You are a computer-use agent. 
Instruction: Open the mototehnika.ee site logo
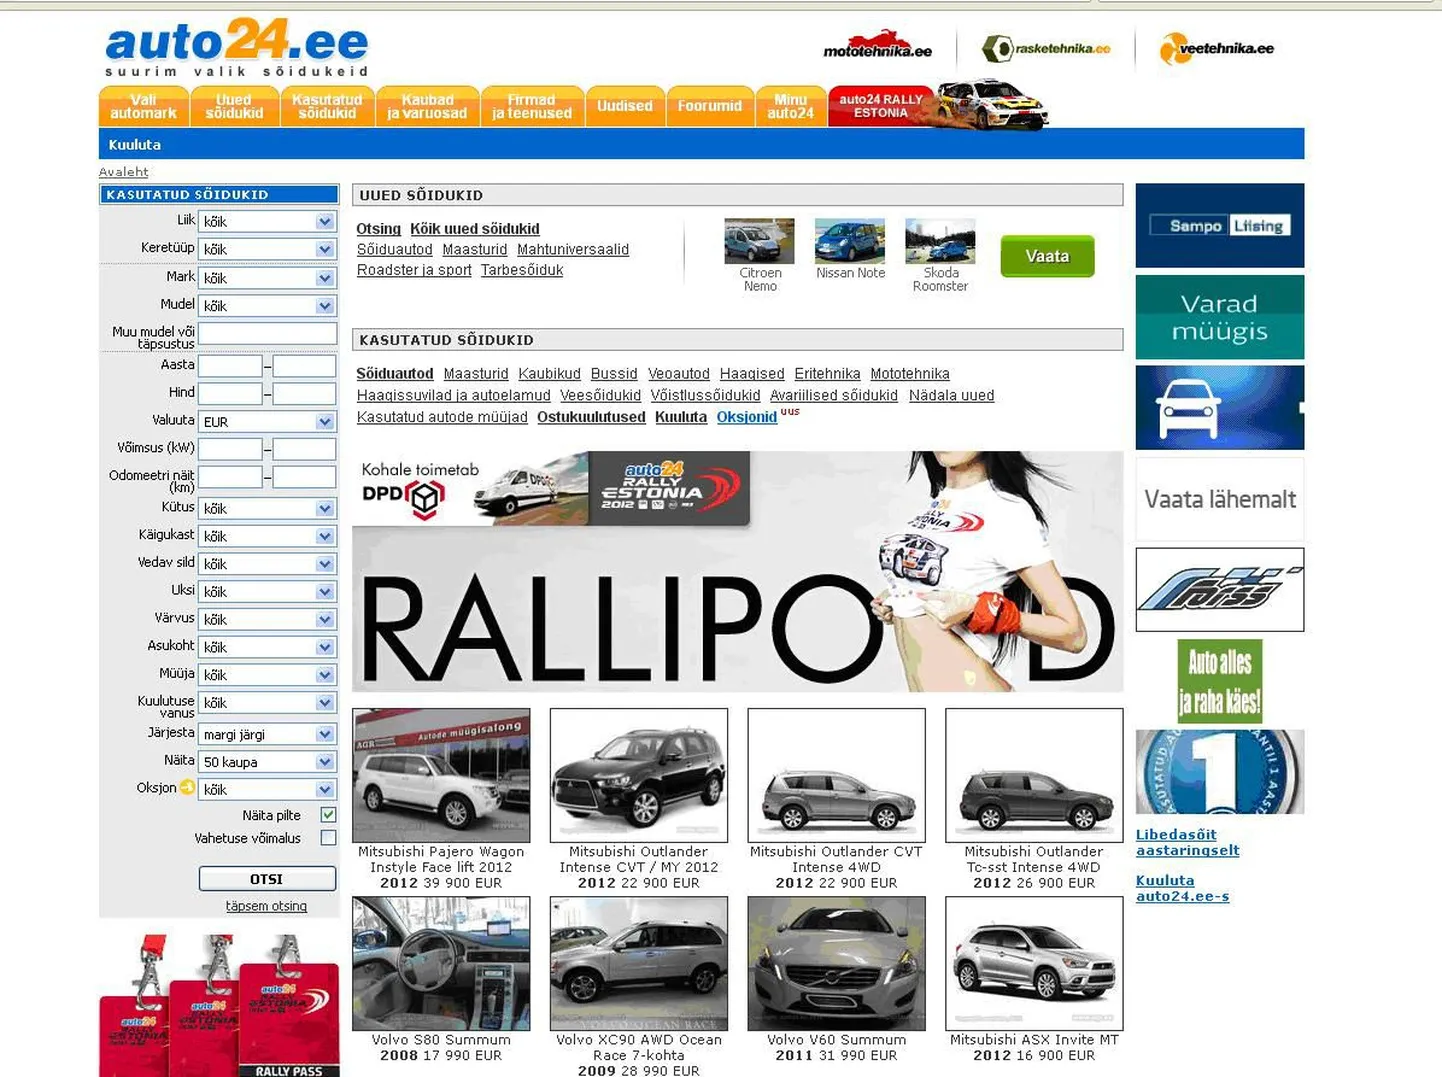(x=877, y=46)
